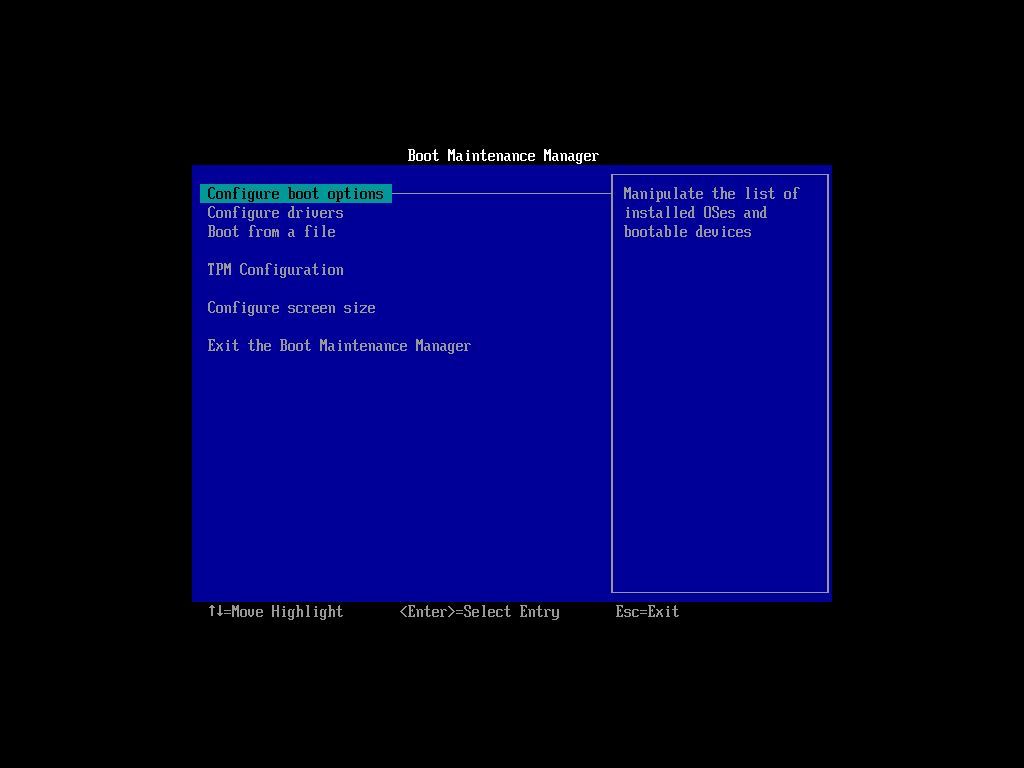The height and width of the screenshot is (768, 1024).
Task: Select Configure screen size entry
Action: pos(291,307)
